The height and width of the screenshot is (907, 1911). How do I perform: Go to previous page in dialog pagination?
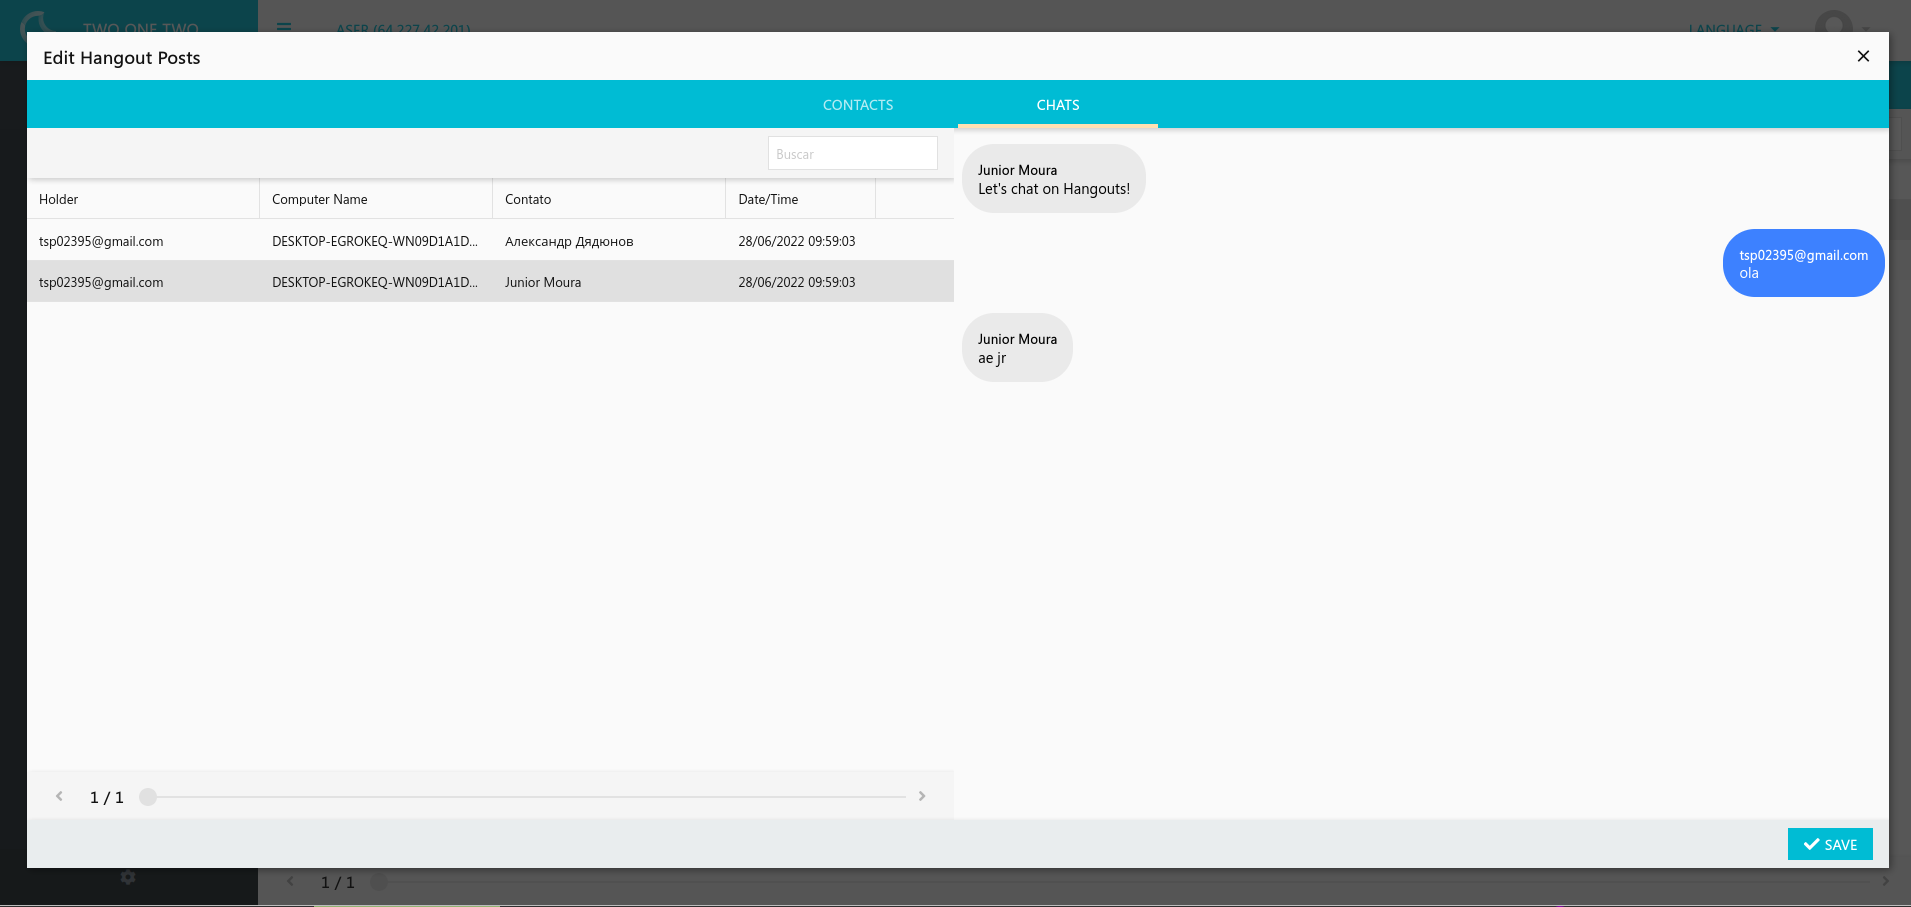(59, 796)
